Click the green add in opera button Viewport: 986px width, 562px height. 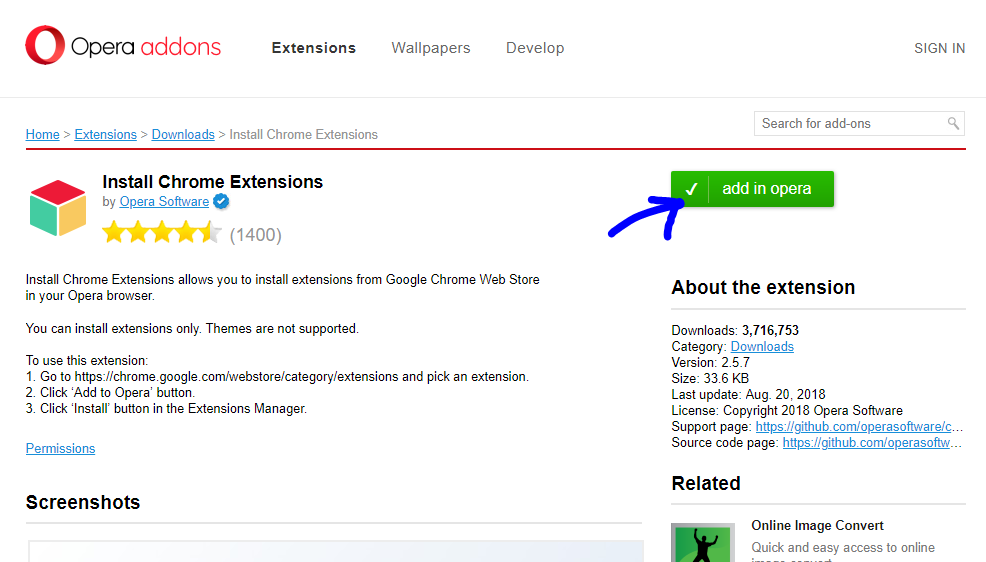pyautogui.click(x=752, y=189)
